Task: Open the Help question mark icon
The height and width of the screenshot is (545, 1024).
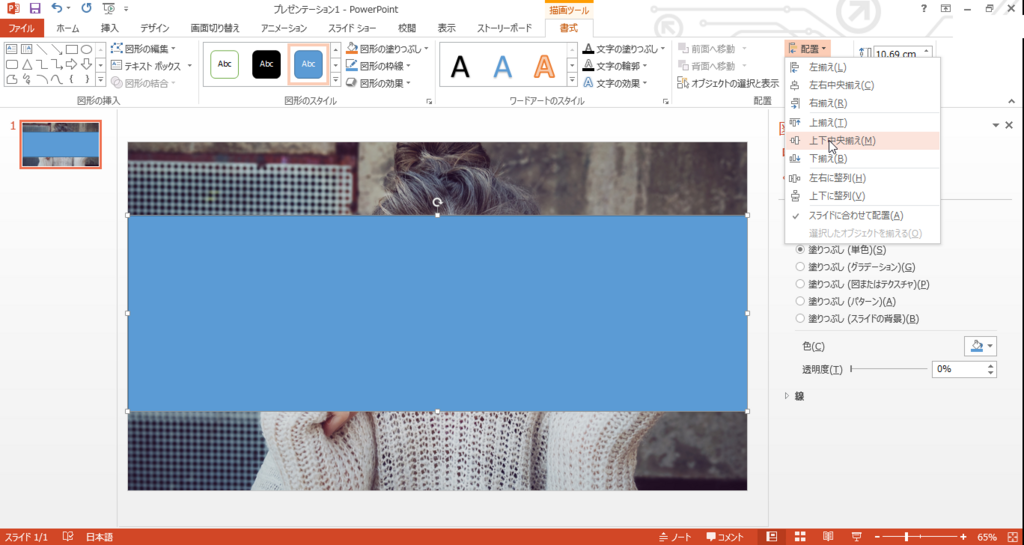Action: coord(923,8)
